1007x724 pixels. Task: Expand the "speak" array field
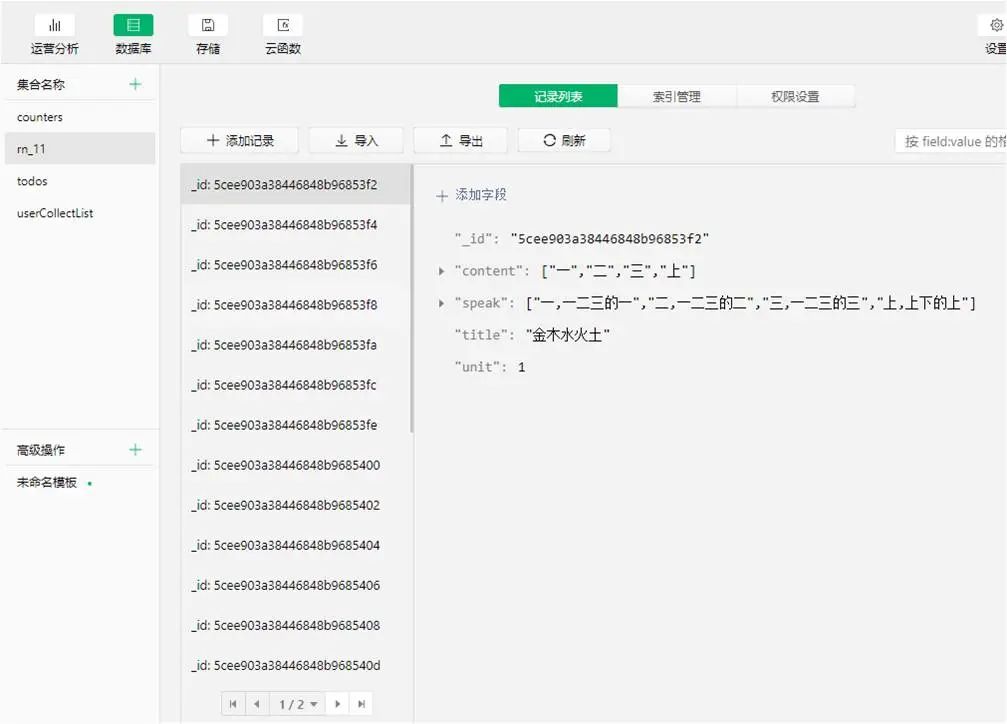[441, 303]
